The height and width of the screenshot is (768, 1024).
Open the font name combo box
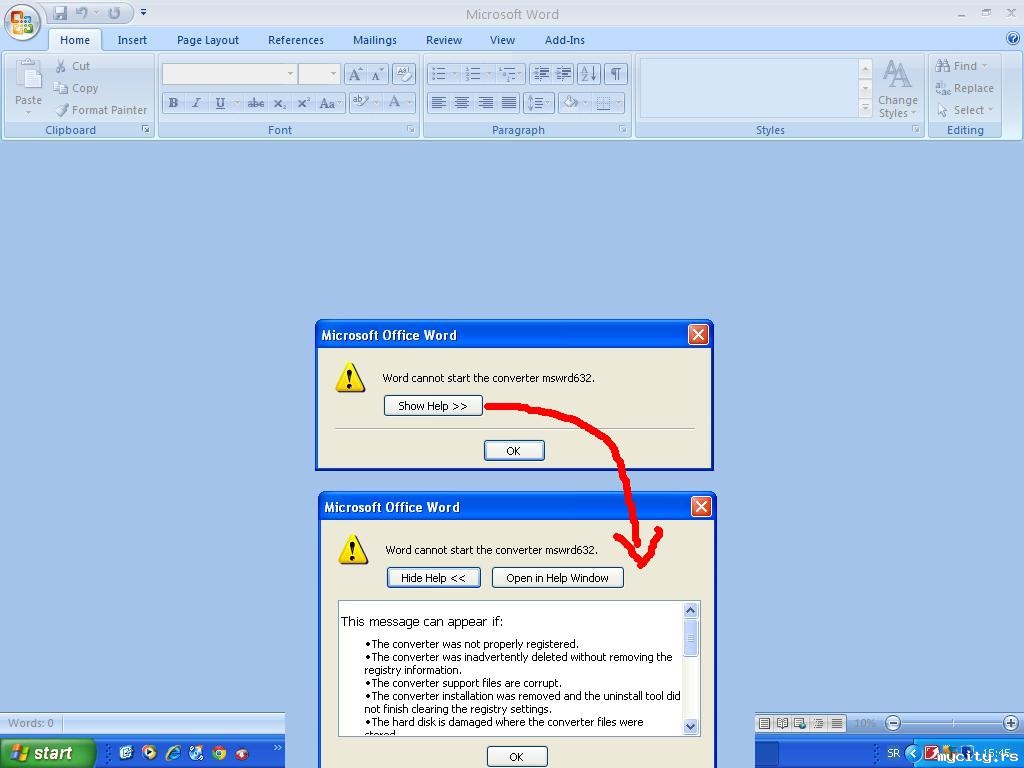229,74
